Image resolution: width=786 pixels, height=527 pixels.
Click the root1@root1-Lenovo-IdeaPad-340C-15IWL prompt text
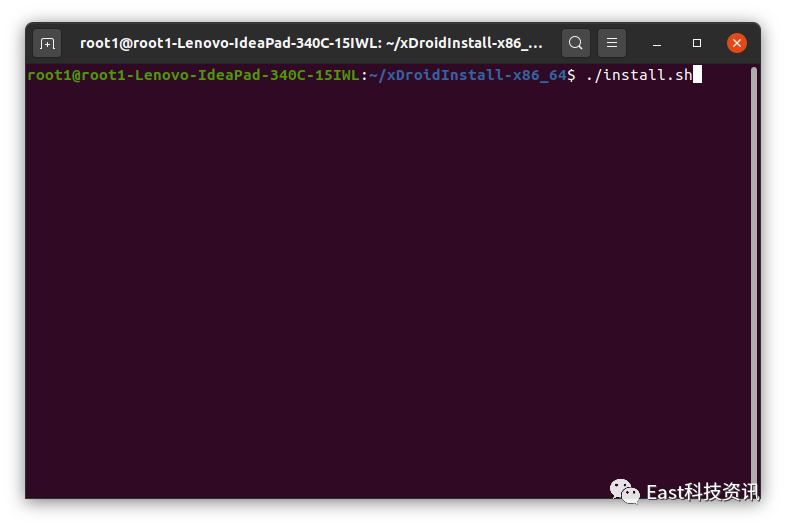(193, 75)
